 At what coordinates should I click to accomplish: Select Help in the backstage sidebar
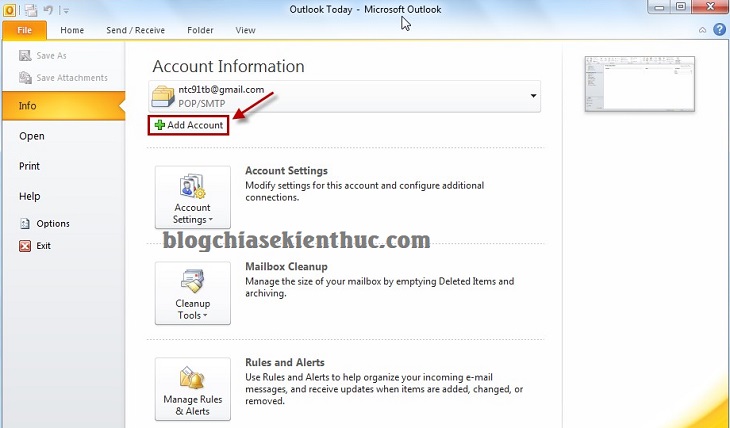pos(29,196)
